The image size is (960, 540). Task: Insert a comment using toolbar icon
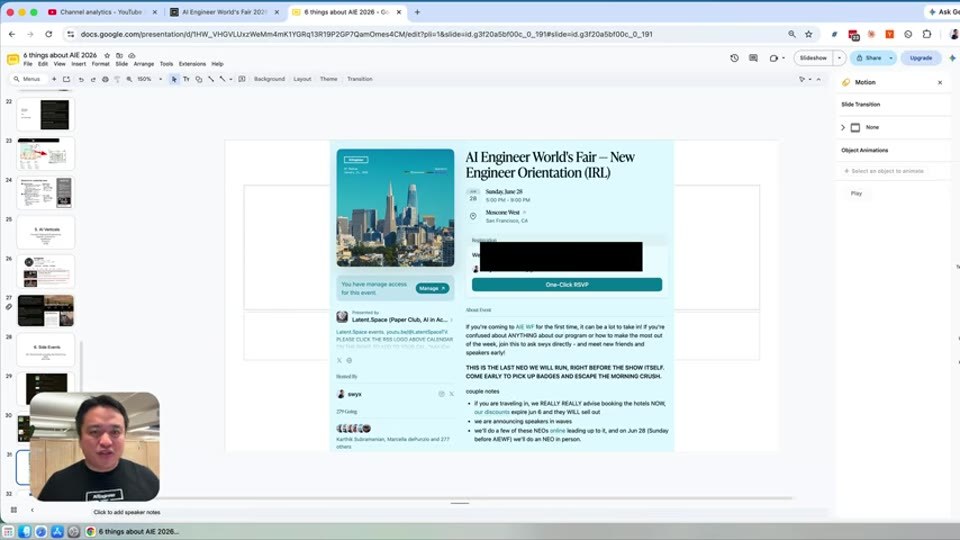click(242, 79)
